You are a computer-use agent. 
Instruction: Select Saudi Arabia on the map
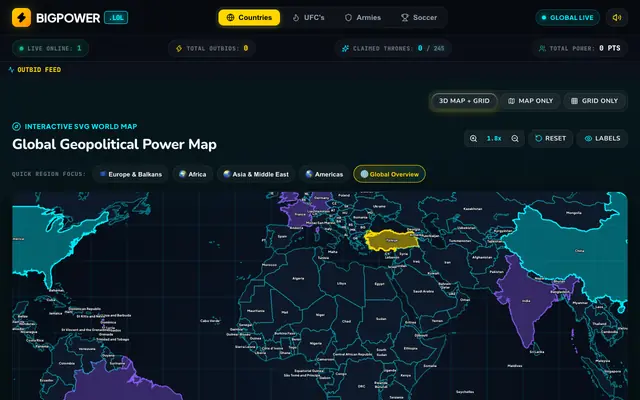tap(423, 291)
